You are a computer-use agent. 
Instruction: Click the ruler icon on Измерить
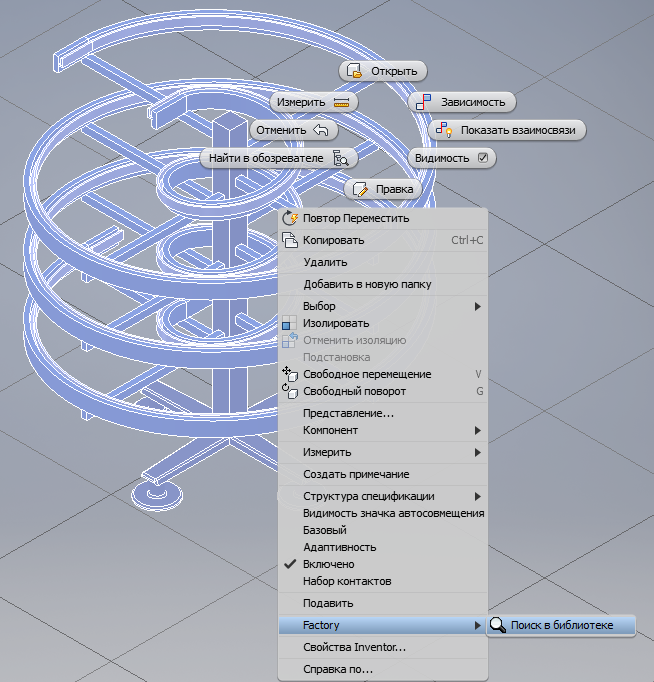coord(341,102)
